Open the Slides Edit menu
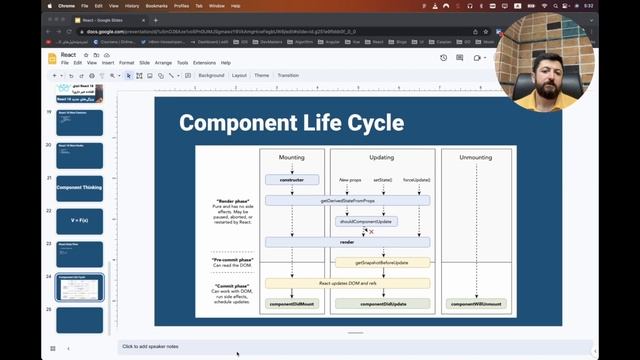The width and height of the screenshot is (640, 360). [x=78, y=63]
